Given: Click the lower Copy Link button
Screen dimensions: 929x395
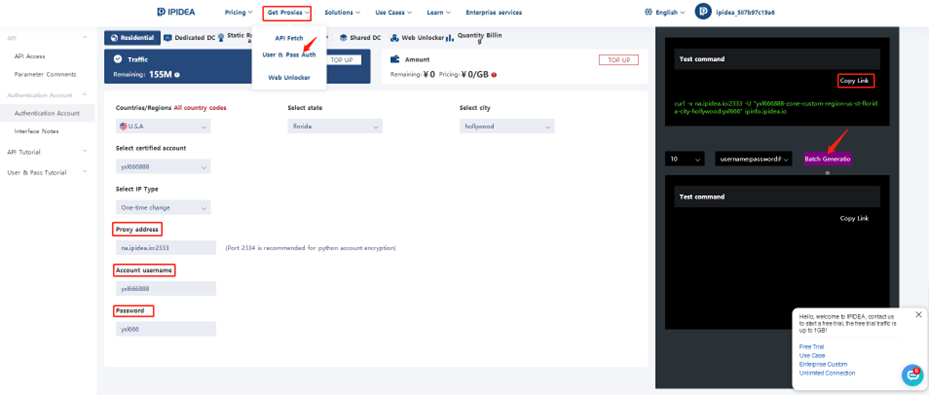Looking at the screenshot, I should click(x=854, y=219).
